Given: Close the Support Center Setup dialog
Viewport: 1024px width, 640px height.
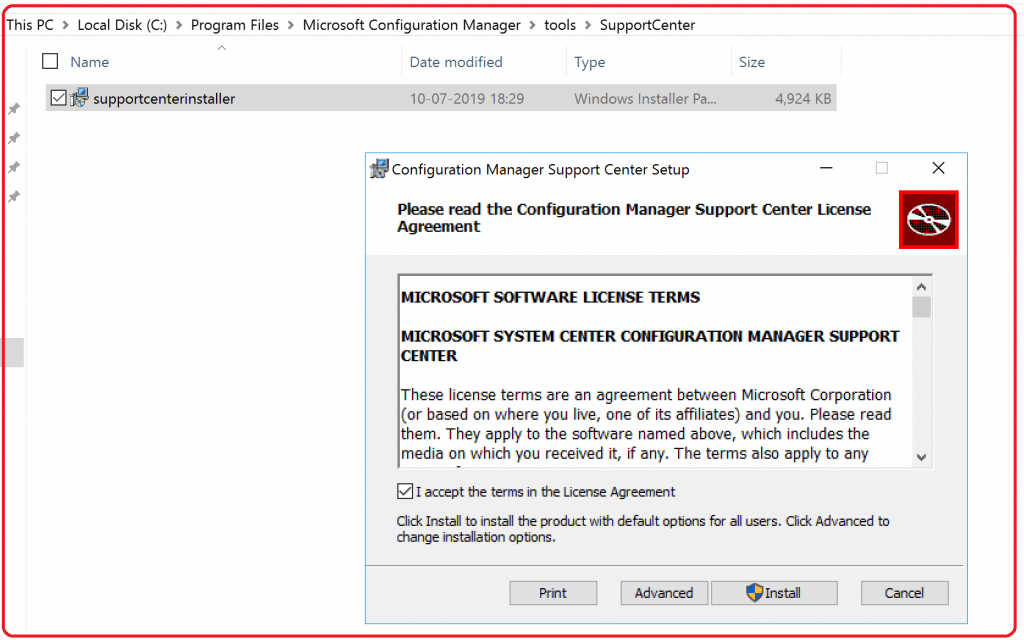Looking at the screenshot, I should click(x=938, y=168).
